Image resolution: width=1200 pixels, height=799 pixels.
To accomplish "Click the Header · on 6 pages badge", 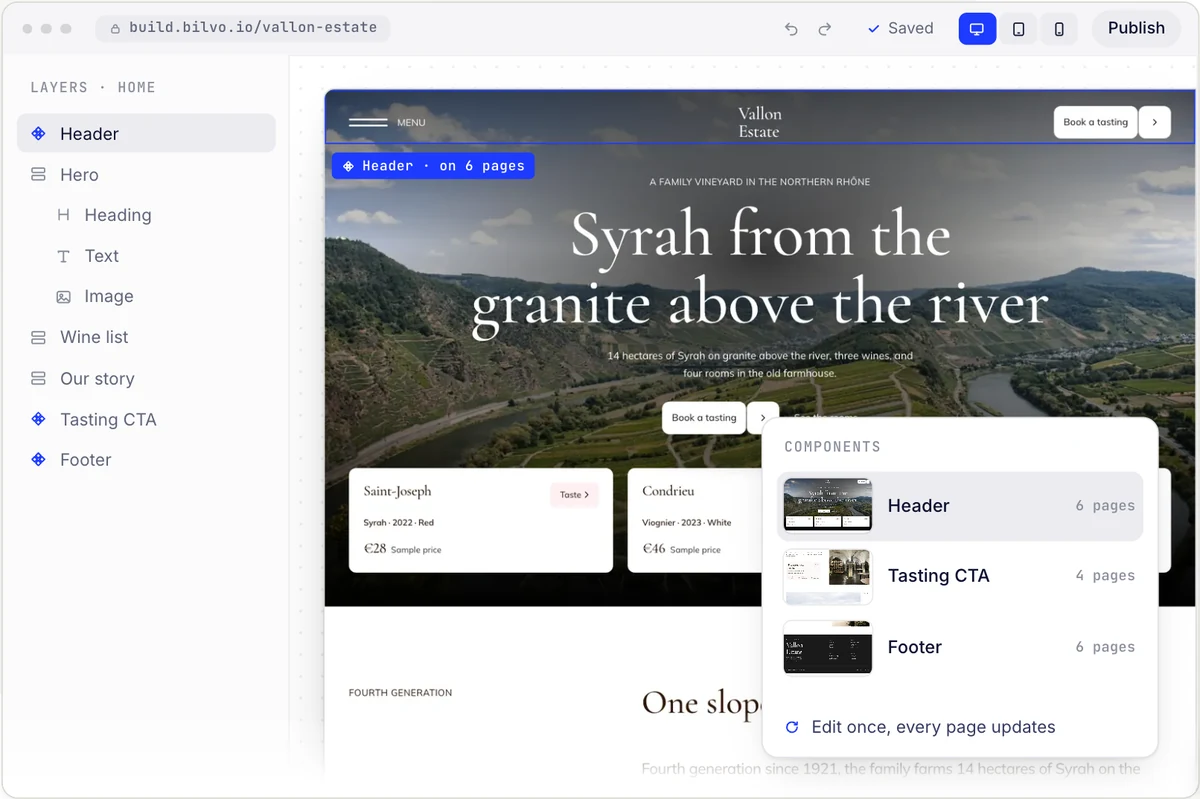I will point(433,166).
